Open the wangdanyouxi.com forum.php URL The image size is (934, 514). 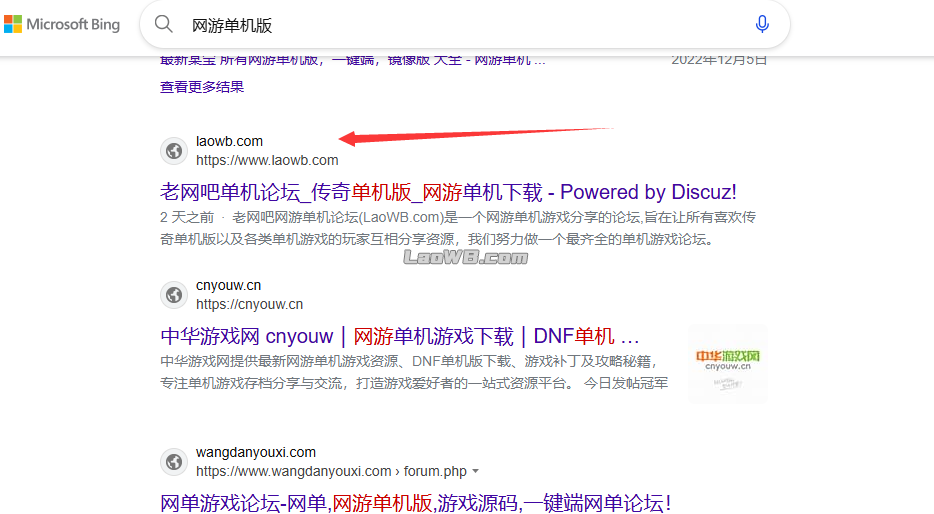pyautogui.click(x=331, y=471)
